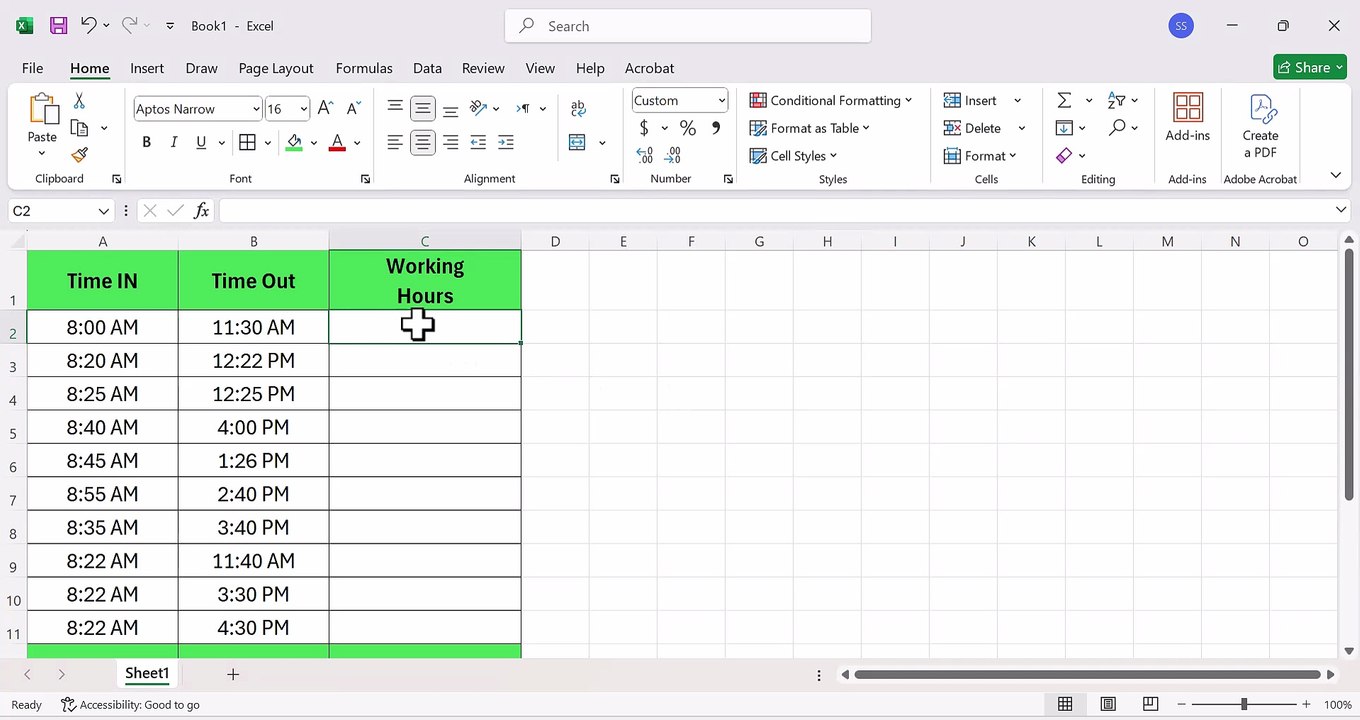Click the Font Color letter A icon
1360x720 pixels.
coord(337,142)
